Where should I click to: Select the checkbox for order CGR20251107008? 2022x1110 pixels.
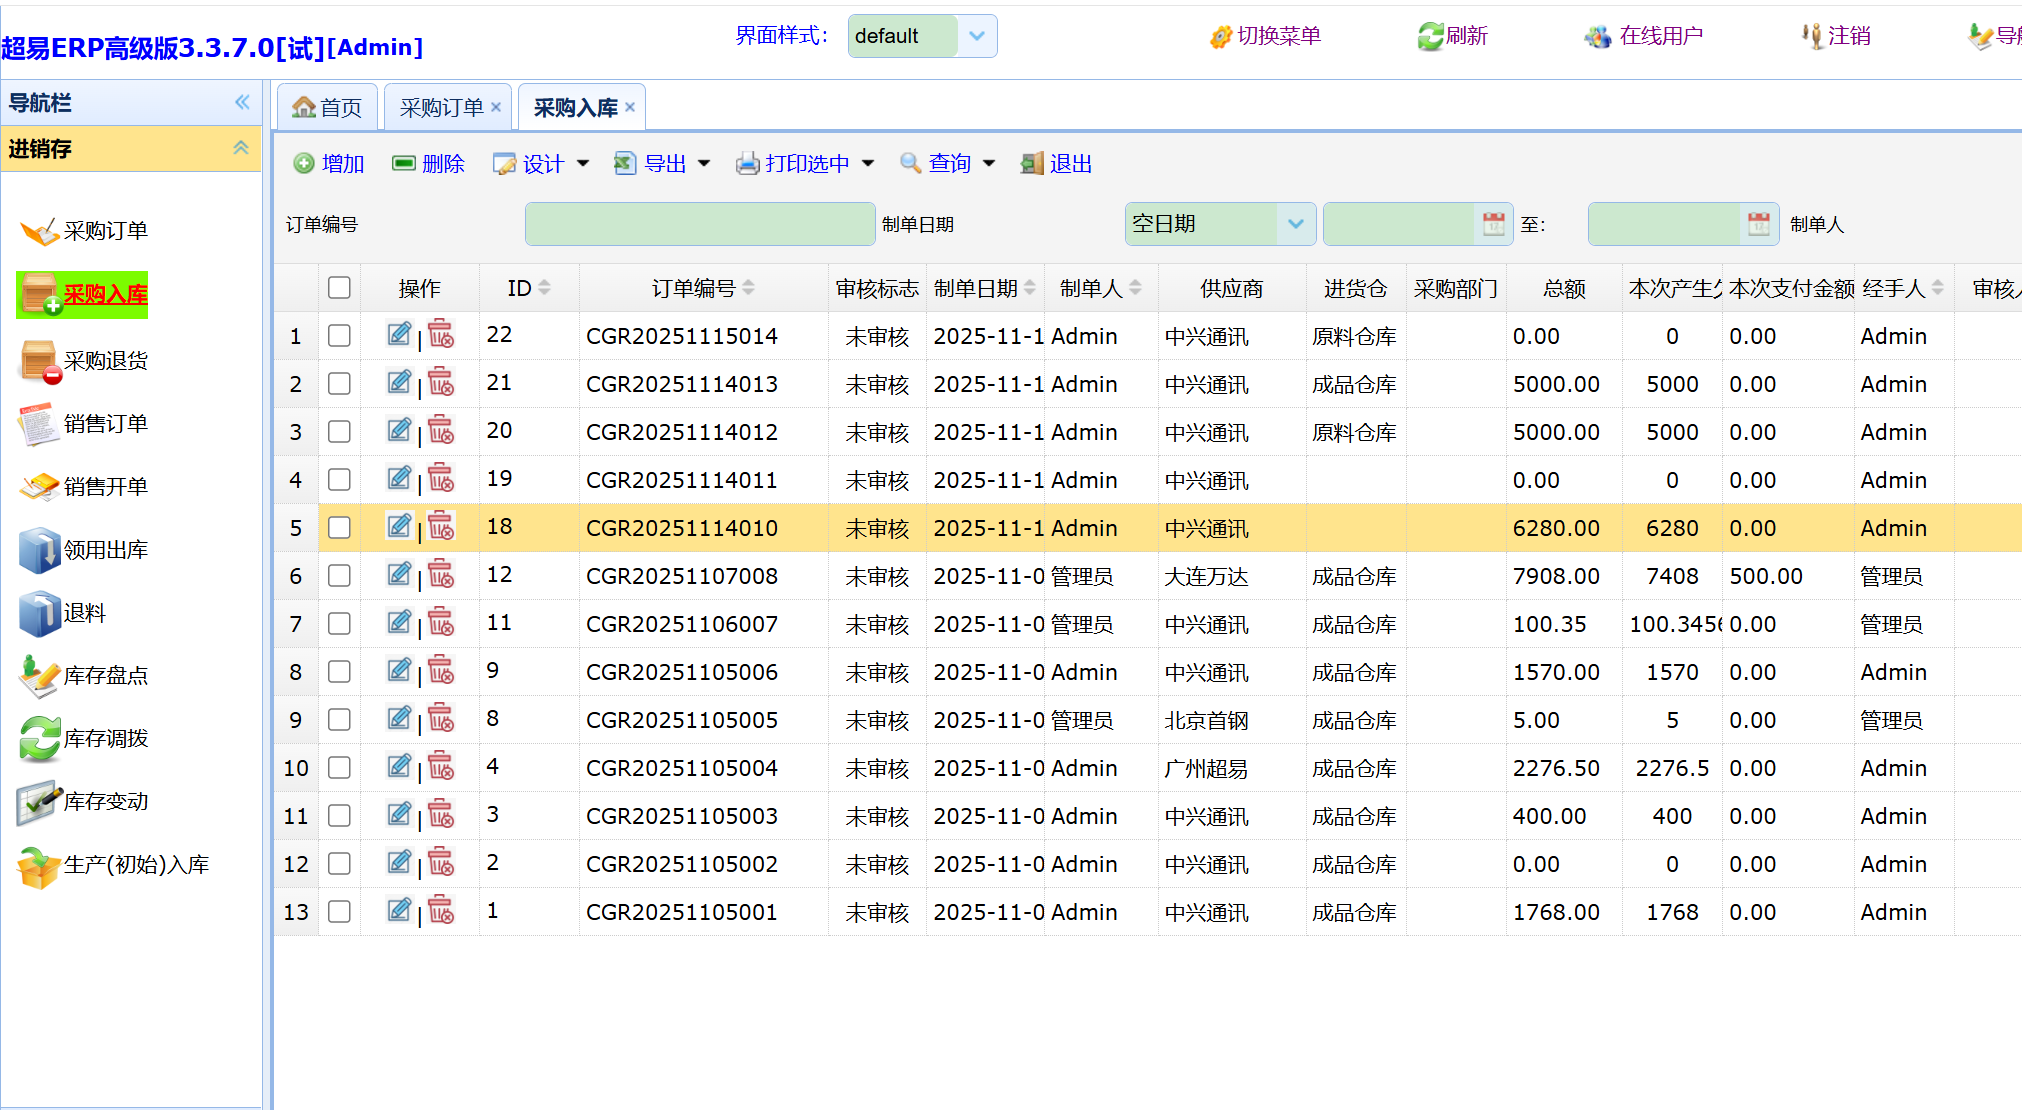pos(339,576)
